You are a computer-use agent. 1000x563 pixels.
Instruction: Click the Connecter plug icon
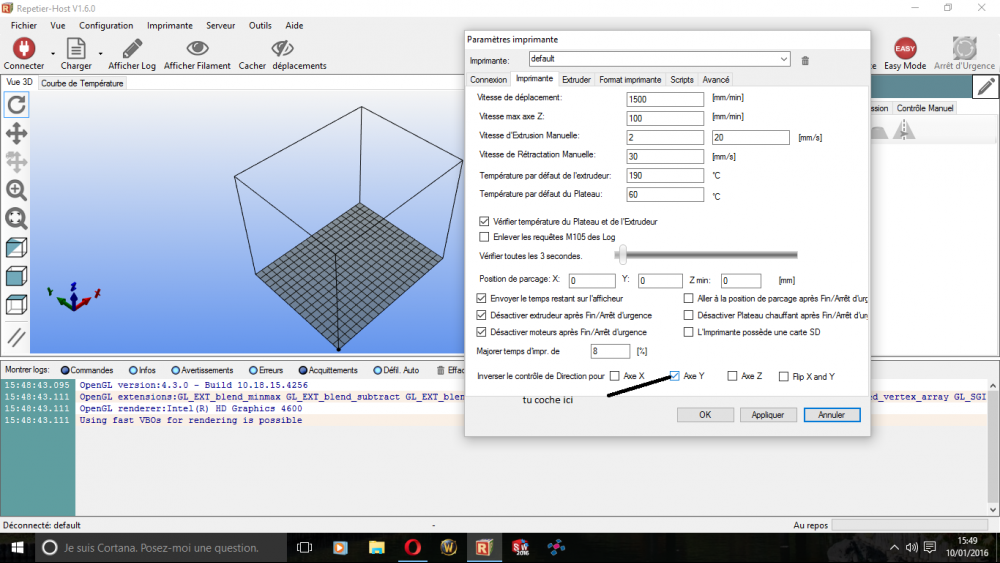24,48
